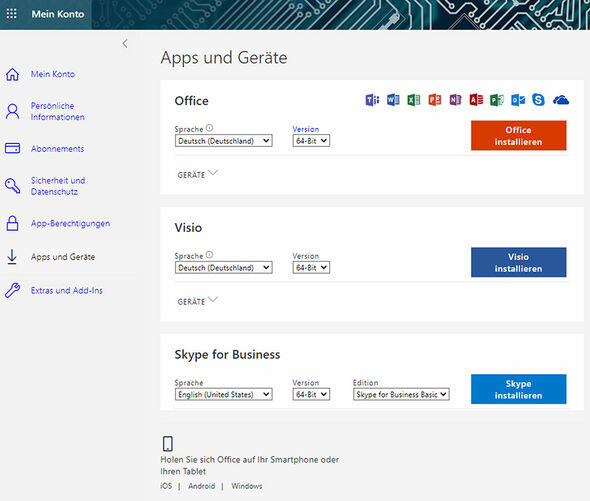Click the download arrow icon for Apps und Geräte

point(12,257)
